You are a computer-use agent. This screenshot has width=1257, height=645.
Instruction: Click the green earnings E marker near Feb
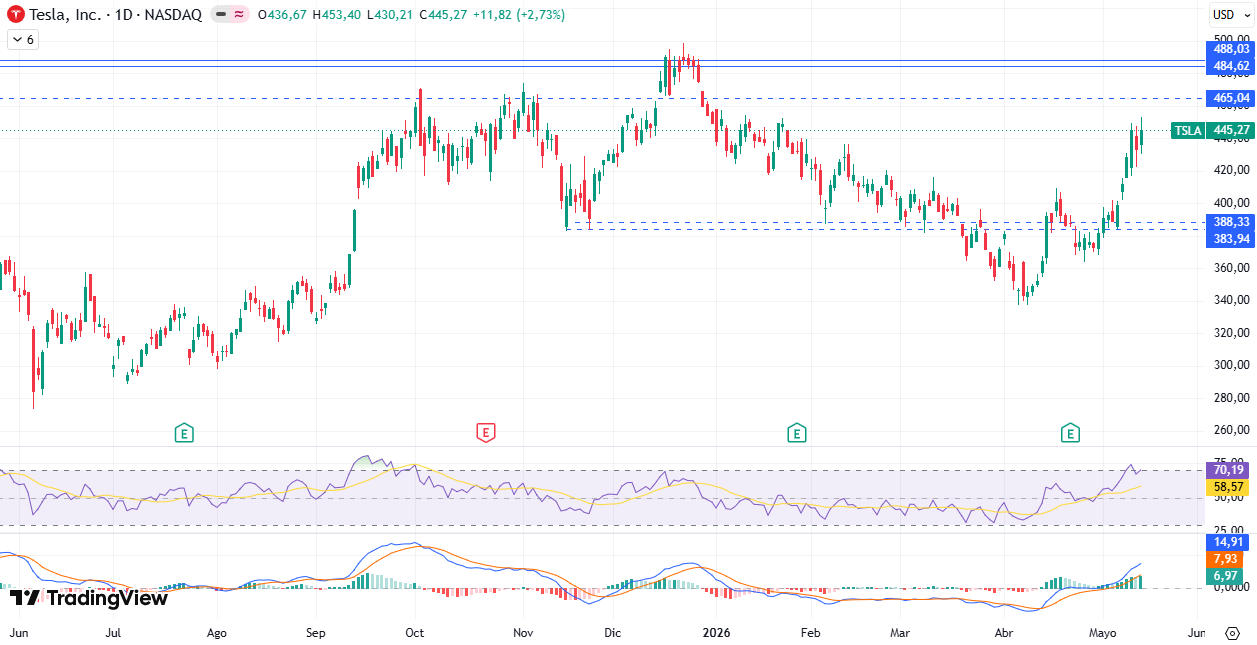click(796, 433)
